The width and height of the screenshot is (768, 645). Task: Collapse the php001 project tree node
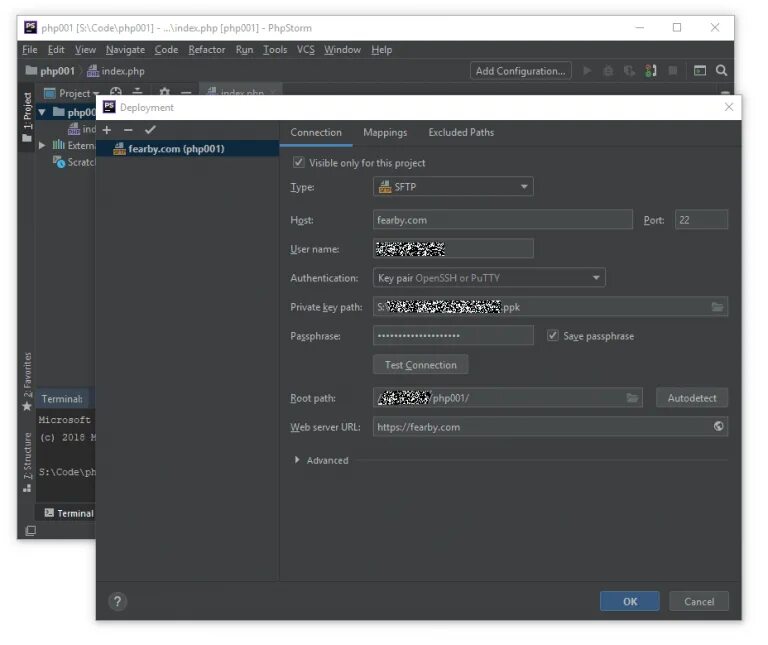point(42,112)
